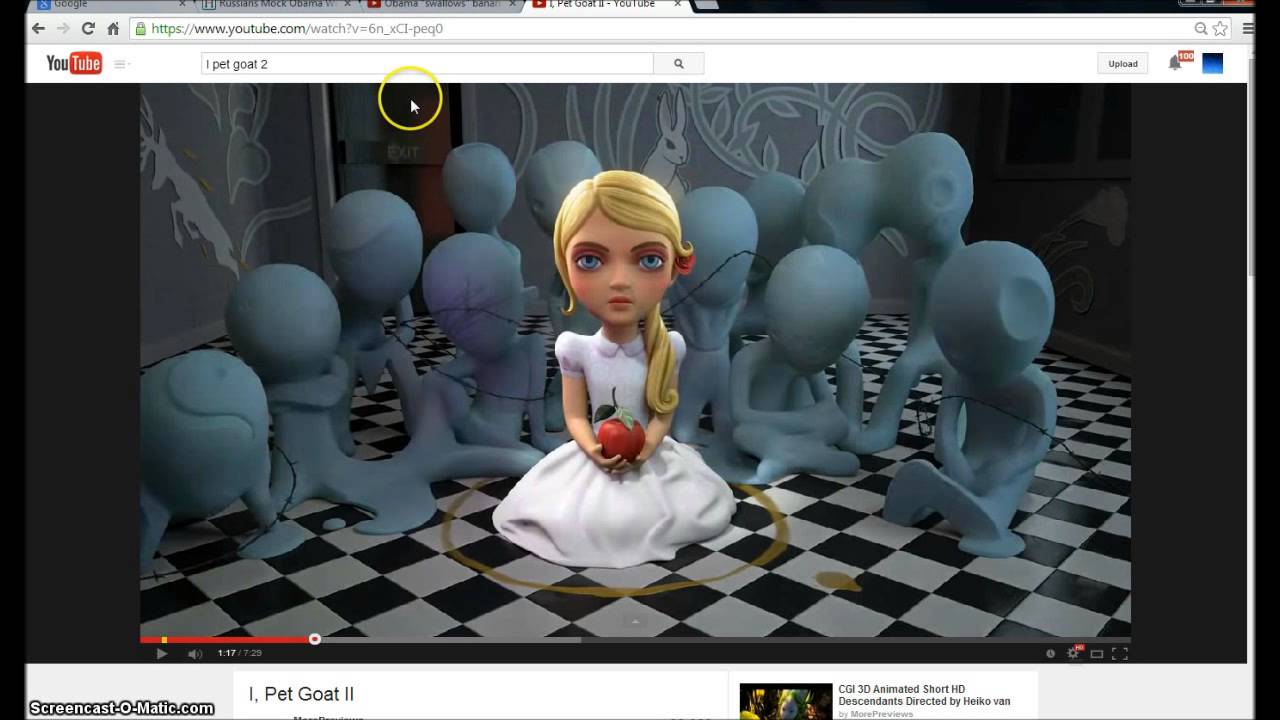Switch to the Google tab
This screenshot has width=1280, height=720.
(x=108, y=5)
